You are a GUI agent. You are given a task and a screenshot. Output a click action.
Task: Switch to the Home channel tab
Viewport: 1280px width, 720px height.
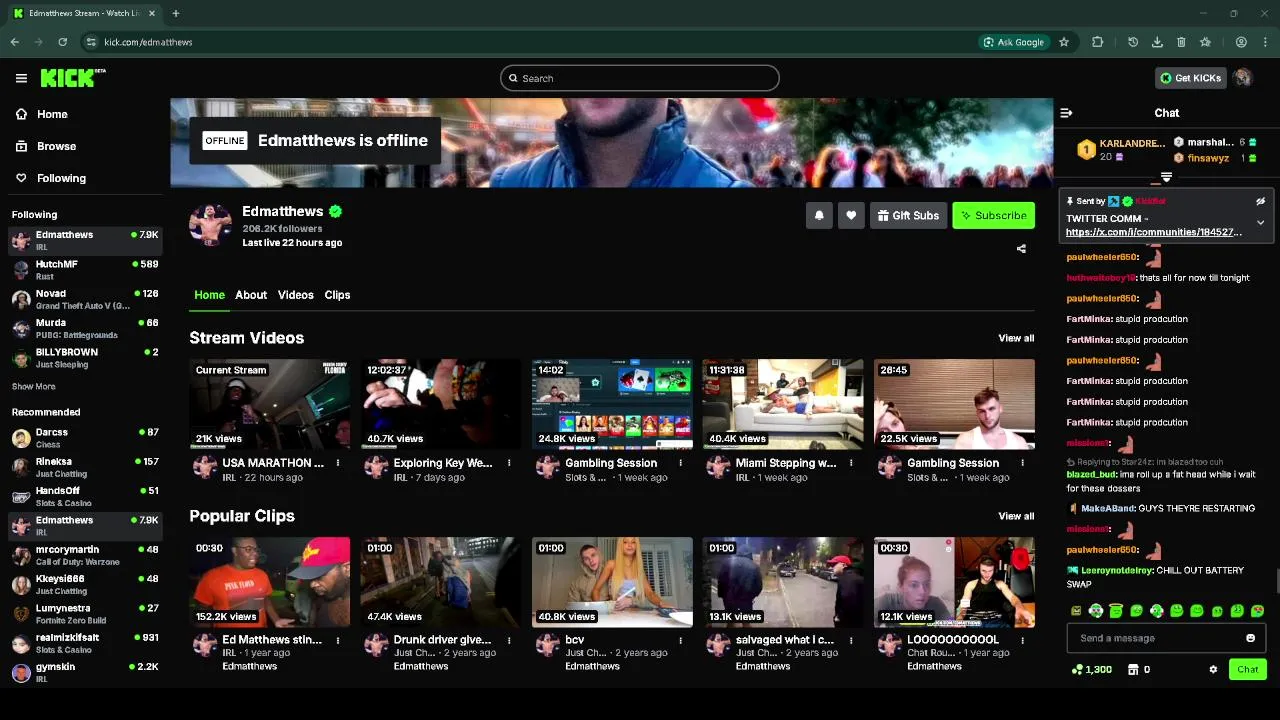209,295
